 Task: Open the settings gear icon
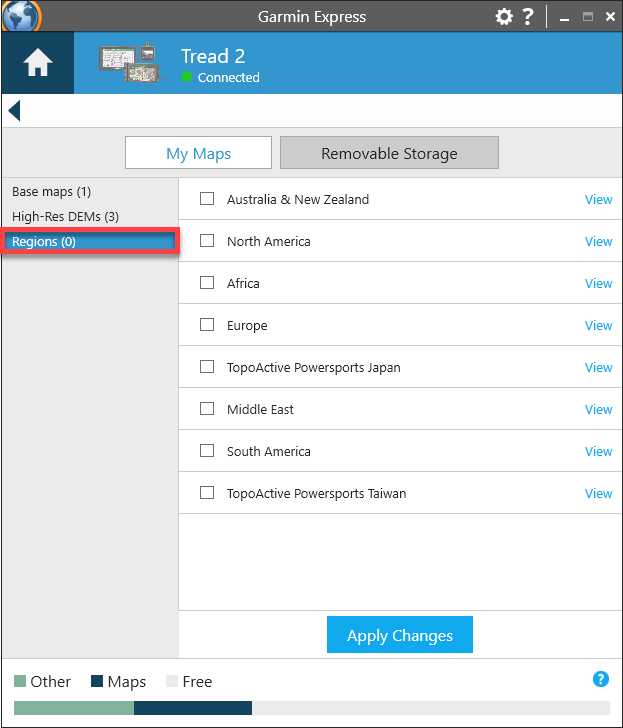tap(504, 17)
